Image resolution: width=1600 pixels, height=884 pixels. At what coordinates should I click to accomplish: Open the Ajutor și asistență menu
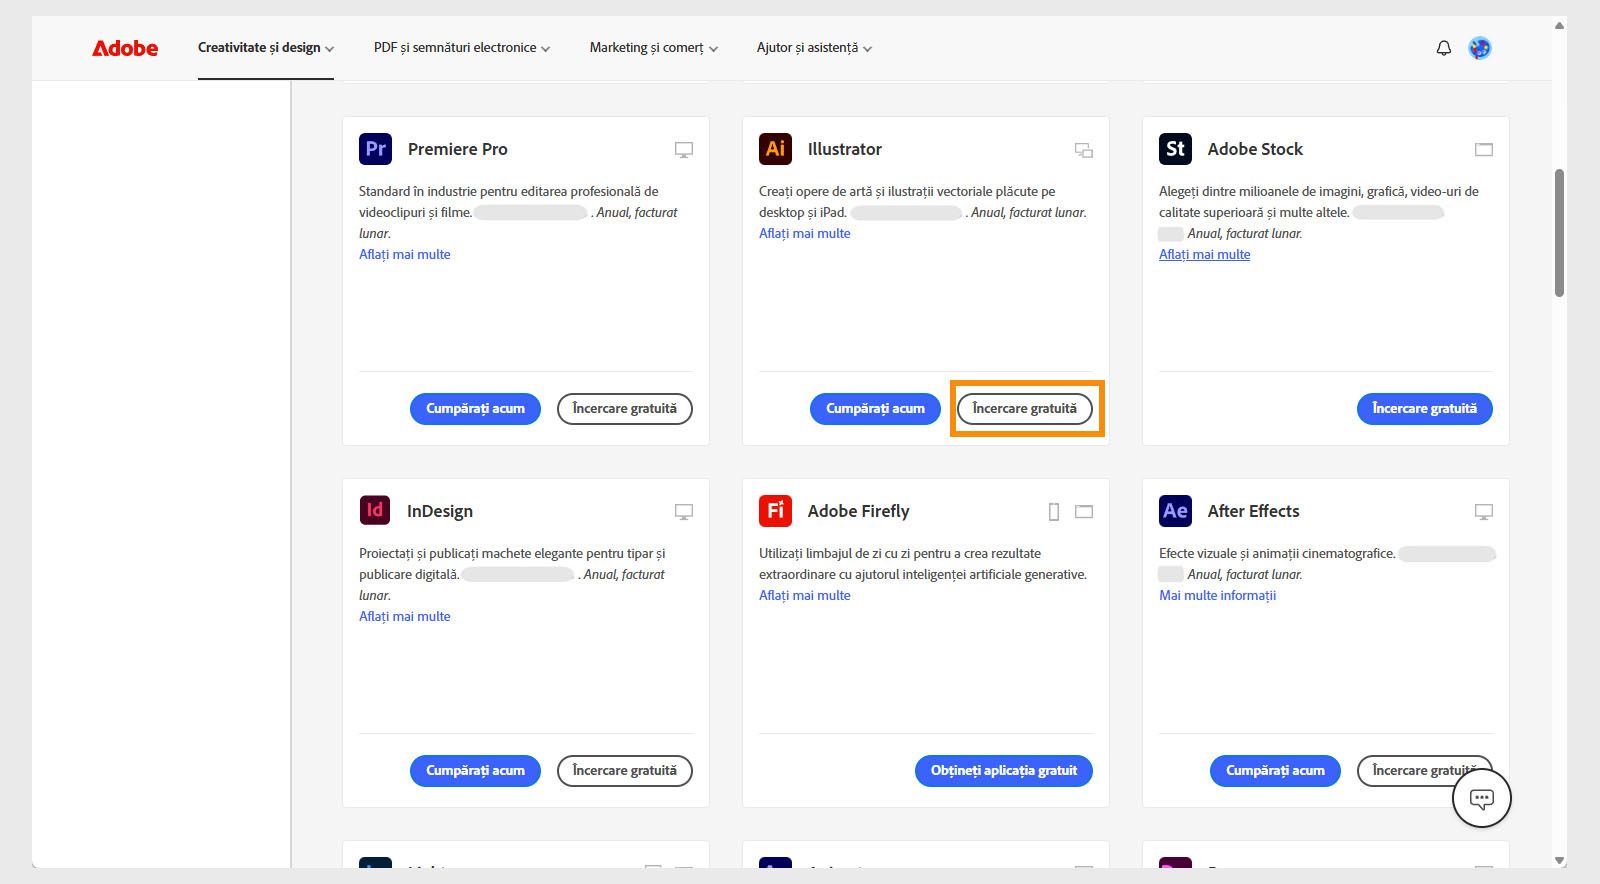814,48
